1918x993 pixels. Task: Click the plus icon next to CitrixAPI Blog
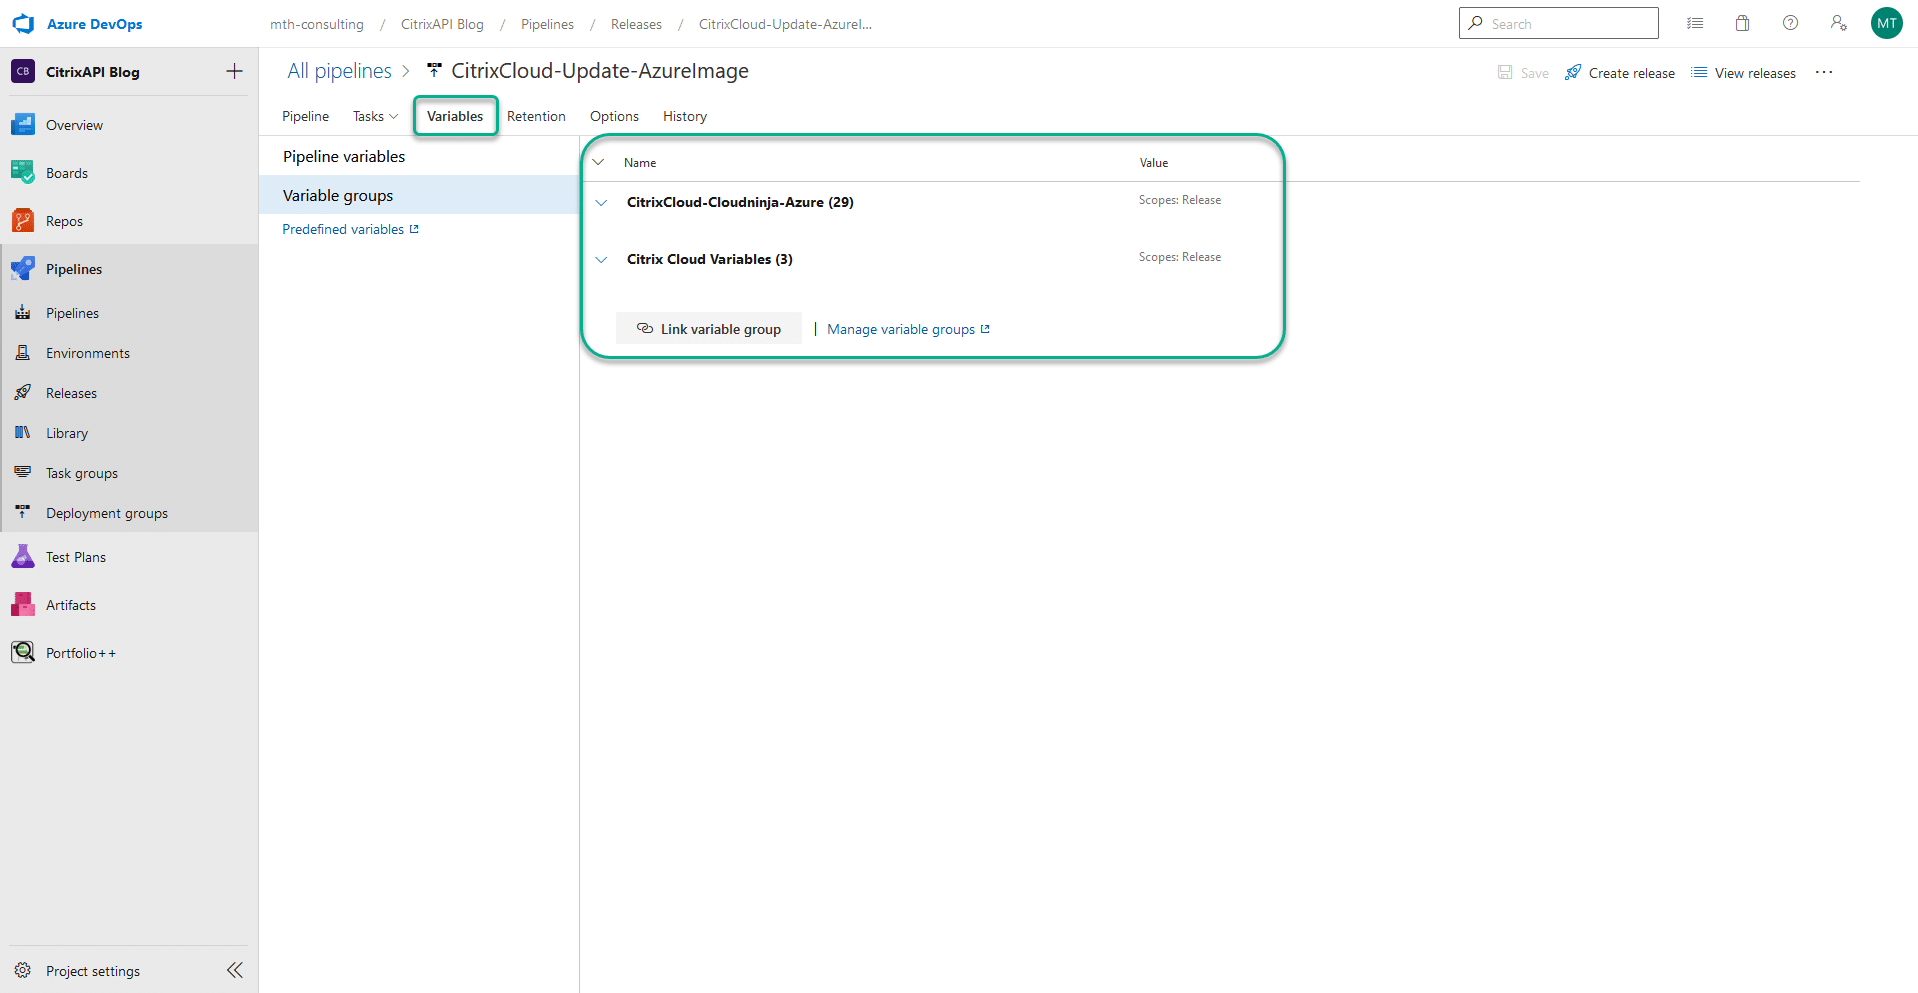click(x=234, y=71)
